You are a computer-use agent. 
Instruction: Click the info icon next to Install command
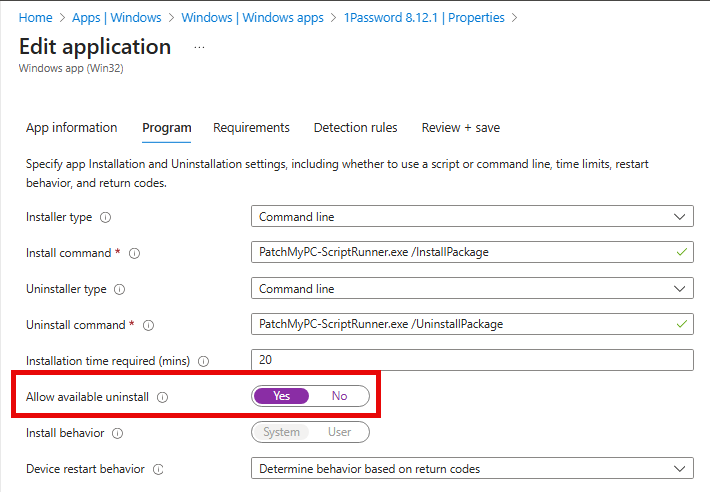point(134,253)
